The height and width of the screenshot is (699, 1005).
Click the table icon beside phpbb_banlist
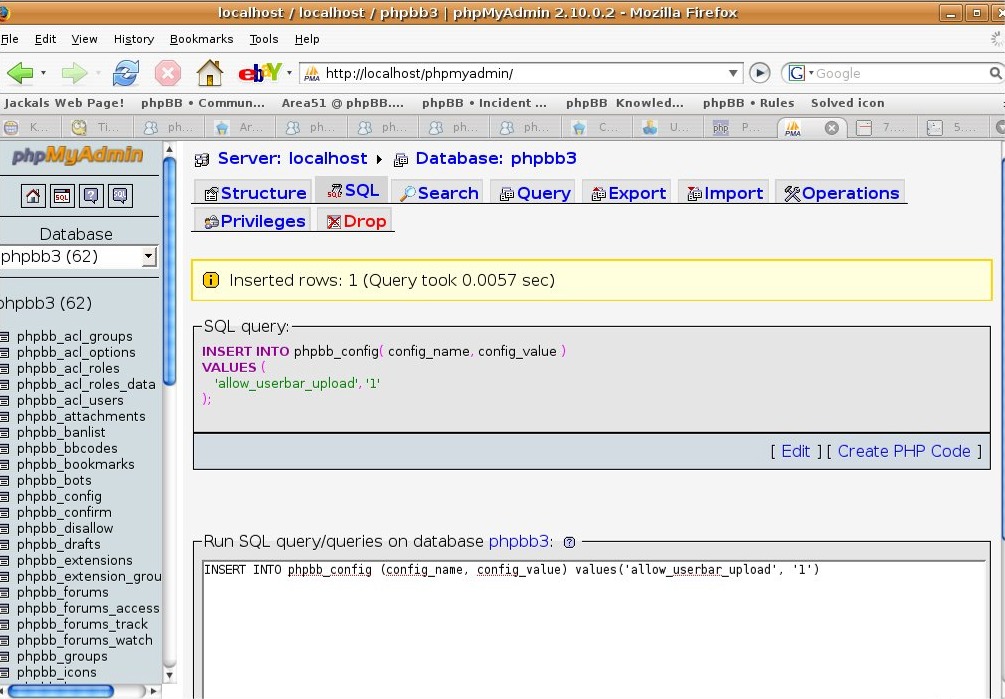[4, 432]
